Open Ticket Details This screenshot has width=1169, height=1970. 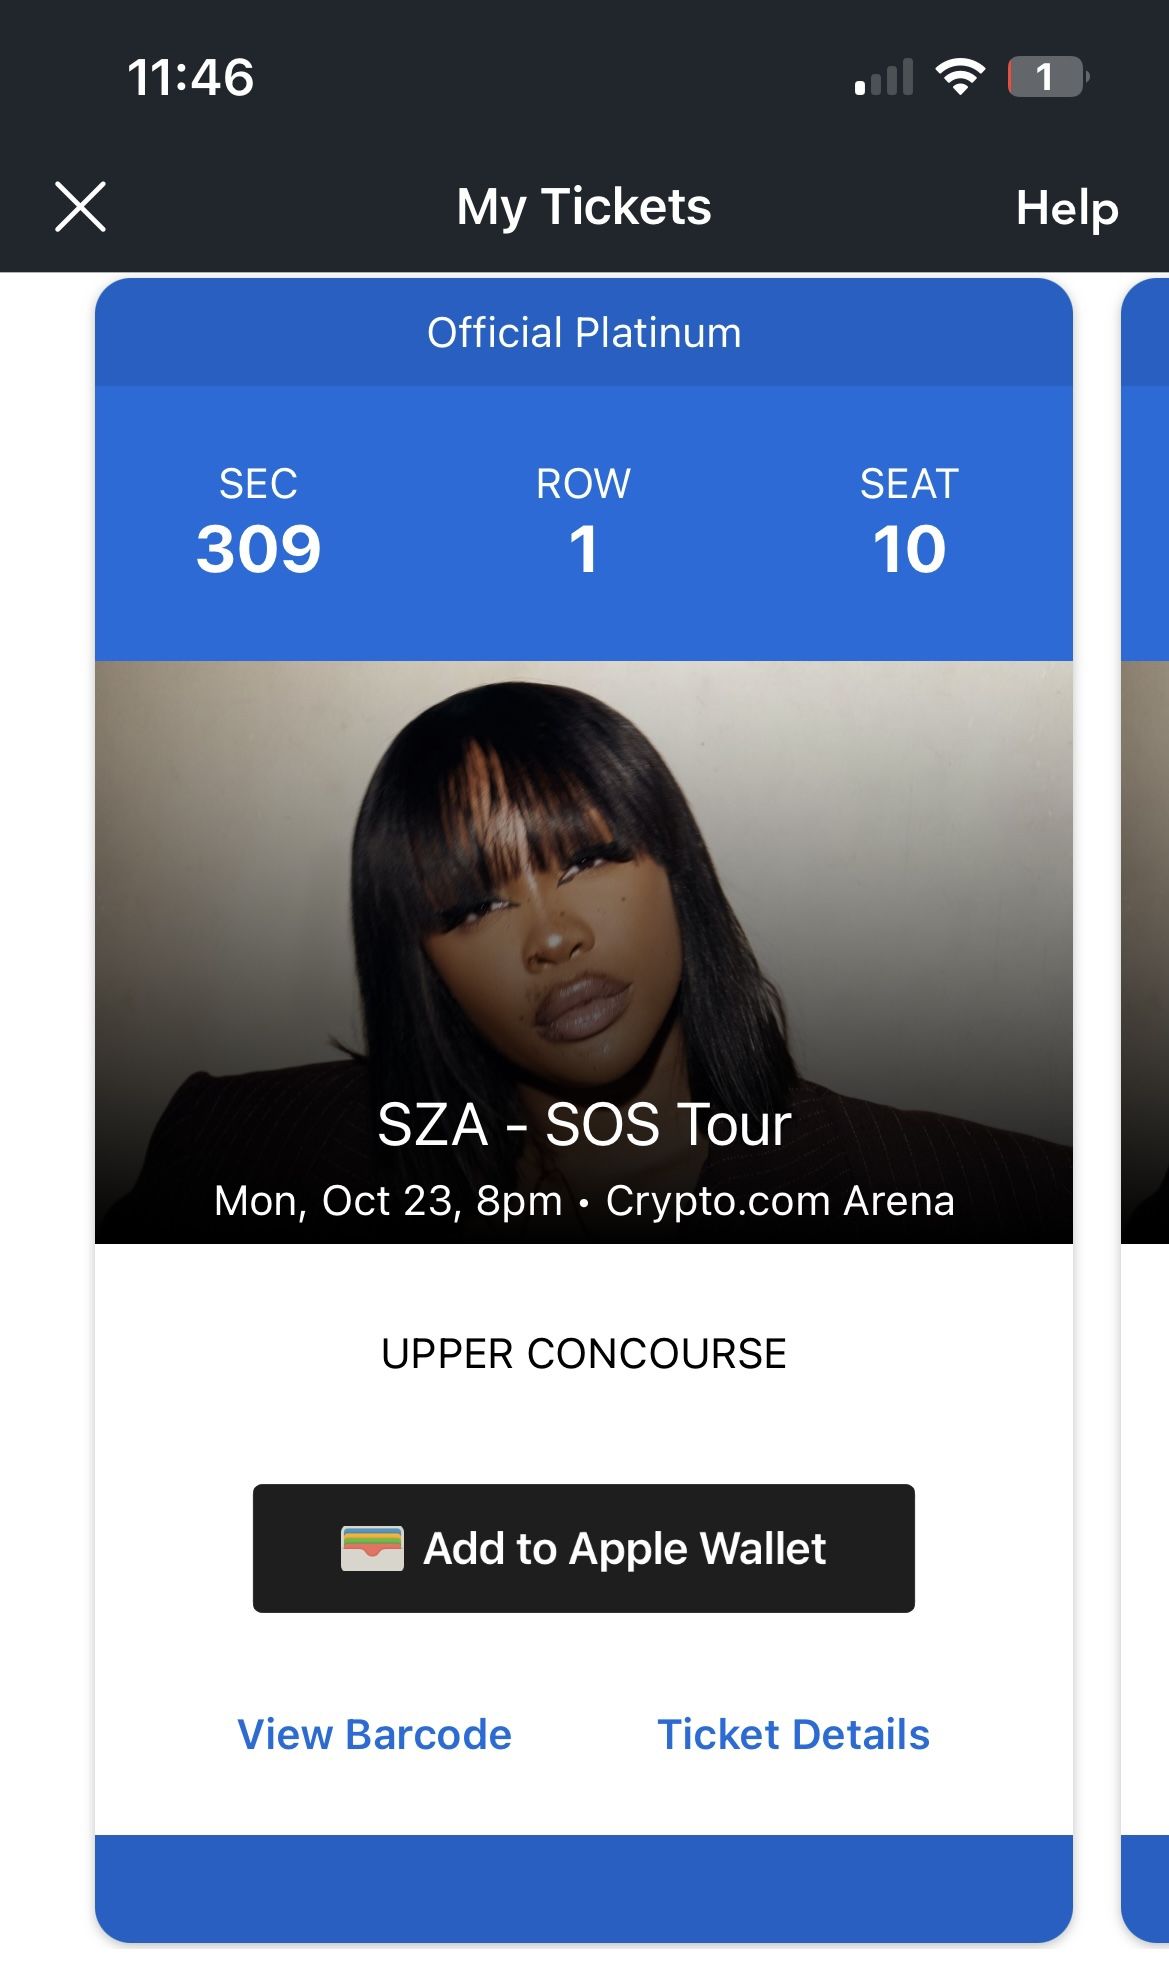click(793, 1734)
